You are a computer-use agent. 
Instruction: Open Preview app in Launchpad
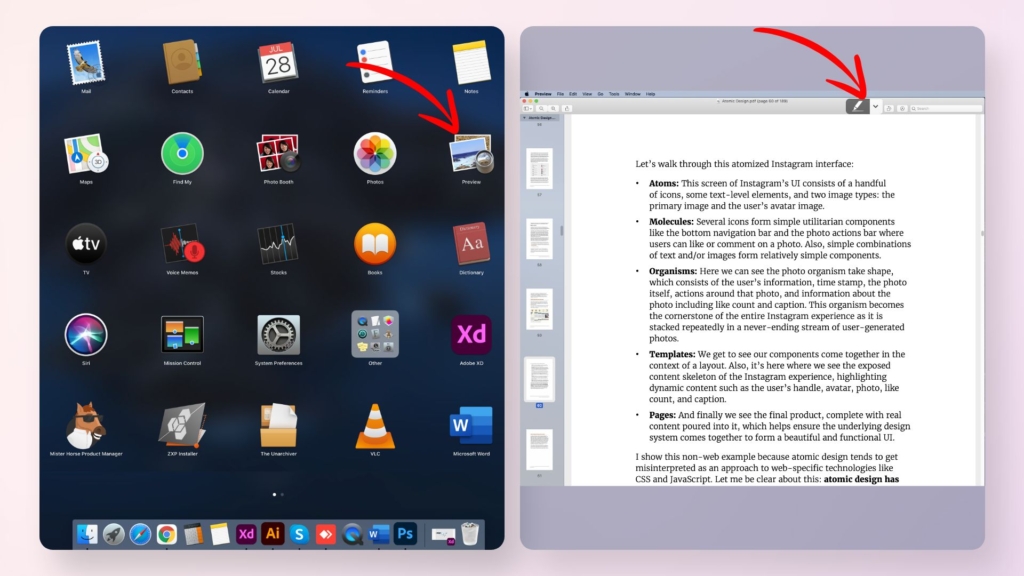tap(471, 154)
